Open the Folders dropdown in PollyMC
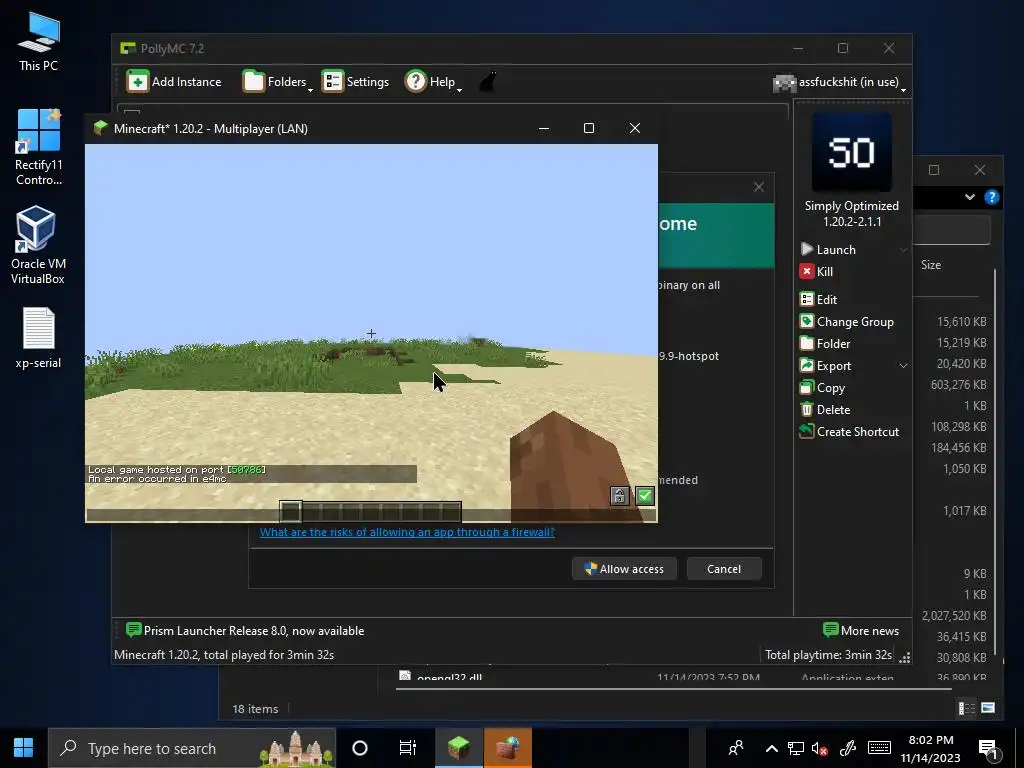Image resolution: width=1024 pixels, height=768 pixels. pyautogui.click(x=278, y=82)
